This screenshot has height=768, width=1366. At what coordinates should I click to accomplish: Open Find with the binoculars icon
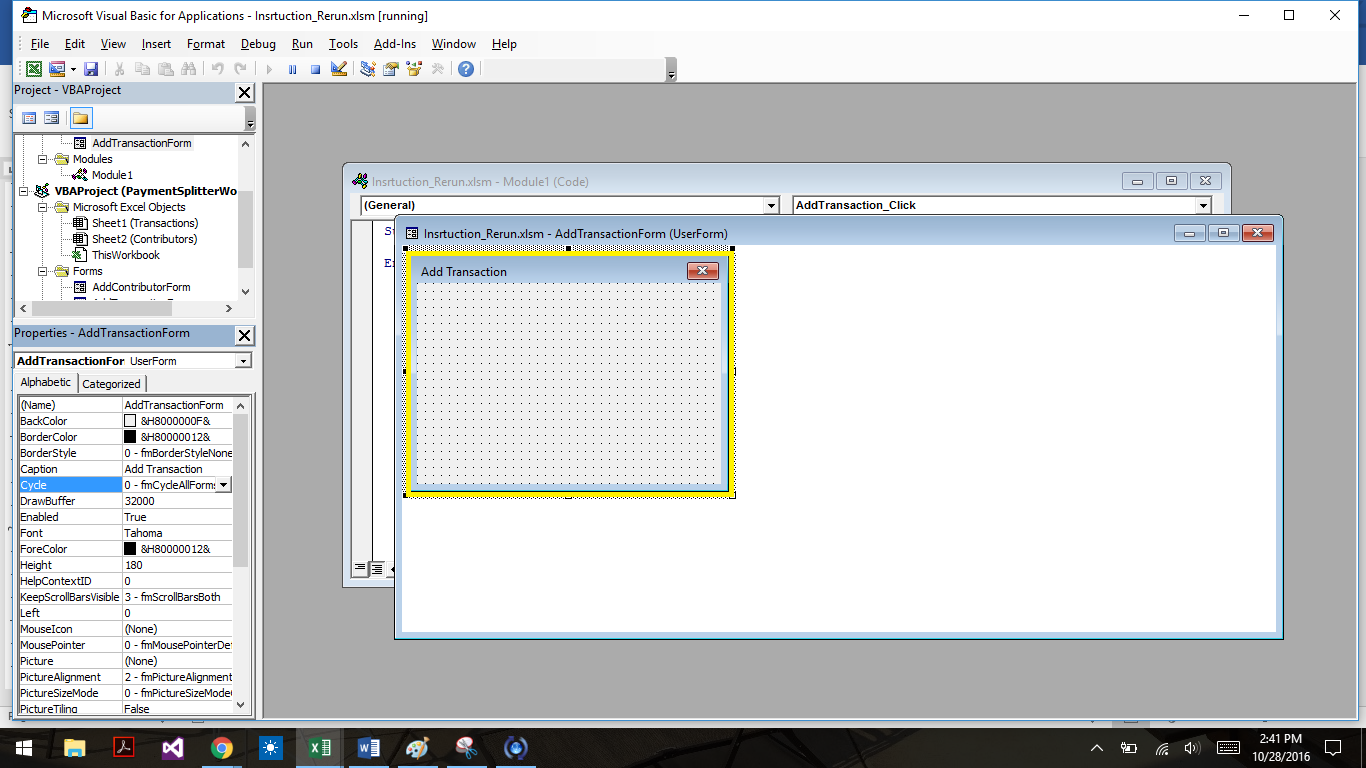pos(188,69)
